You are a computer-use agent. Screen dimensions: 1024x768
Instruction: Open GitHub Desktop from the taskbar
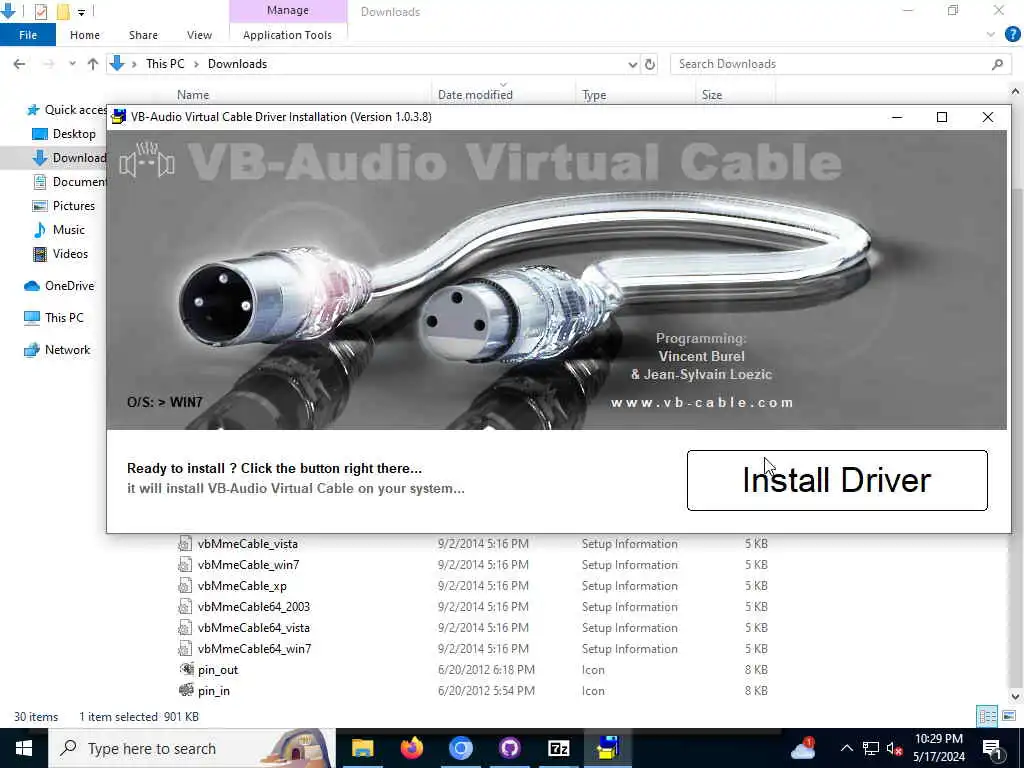509,748
